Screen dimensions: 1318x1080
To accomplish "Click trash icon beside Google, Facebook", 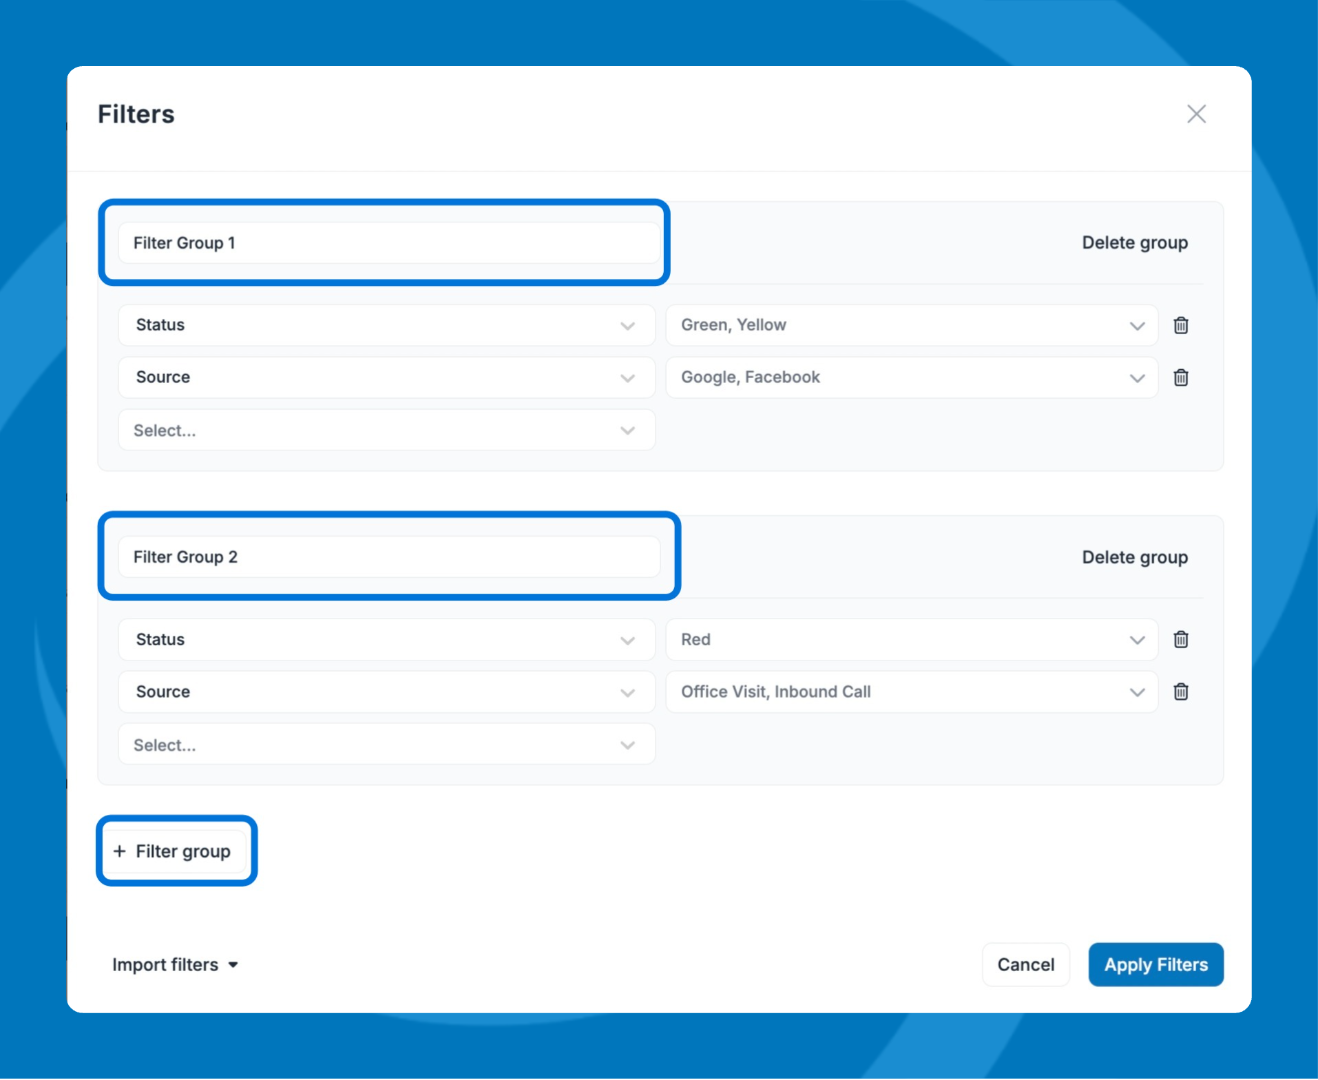I will pyautogui.click(x=1180, y=378).
